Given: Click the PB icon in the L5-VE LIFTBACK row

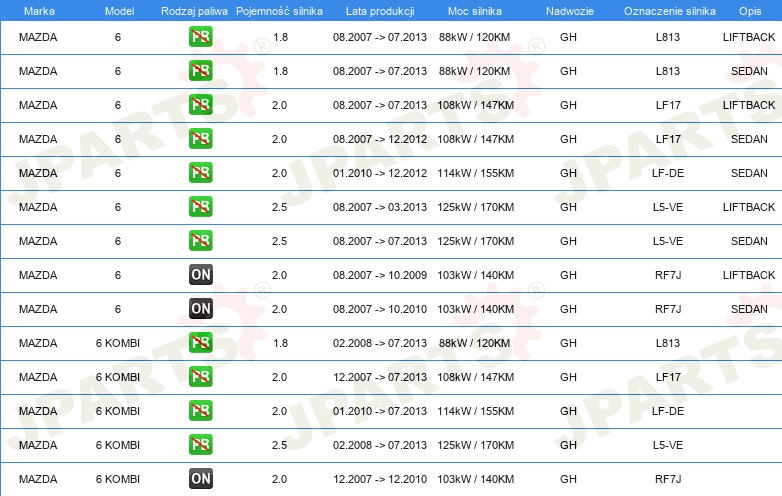Looking at the screenshot, I should coord(201,207).
